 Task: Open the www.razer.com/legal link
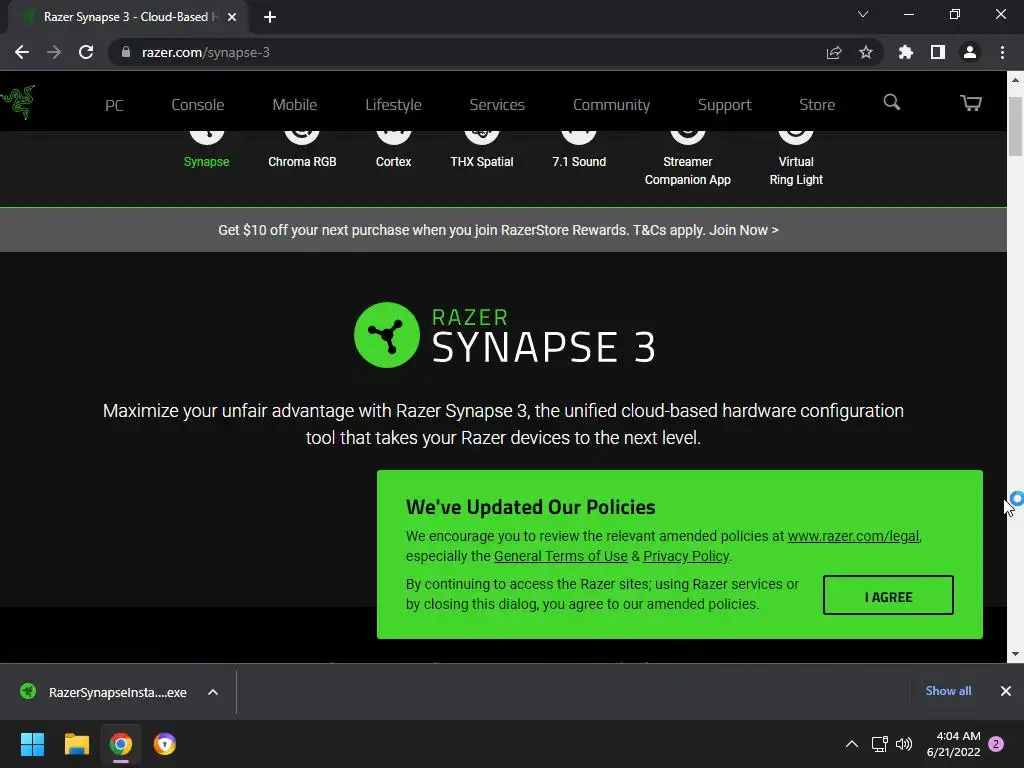[853, 536]
